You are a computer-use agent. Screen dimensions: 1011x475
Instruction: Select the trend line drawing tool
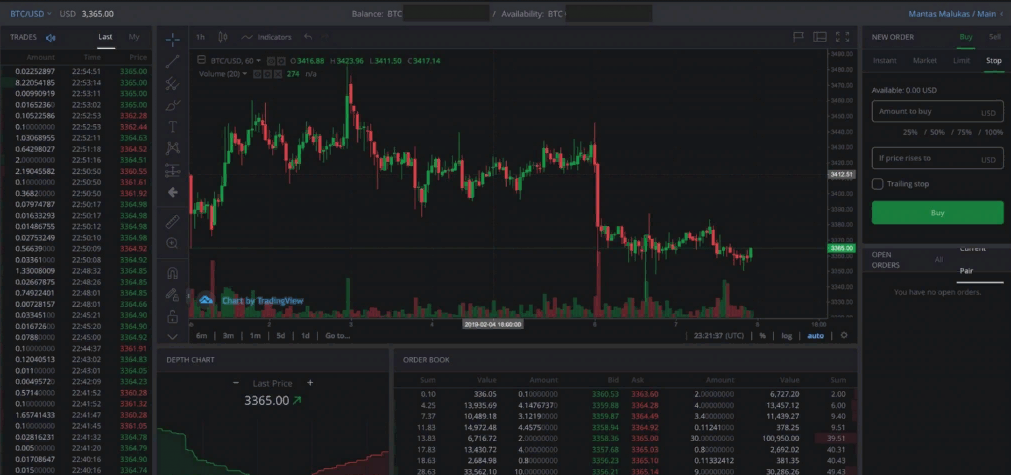coord(172,62)
